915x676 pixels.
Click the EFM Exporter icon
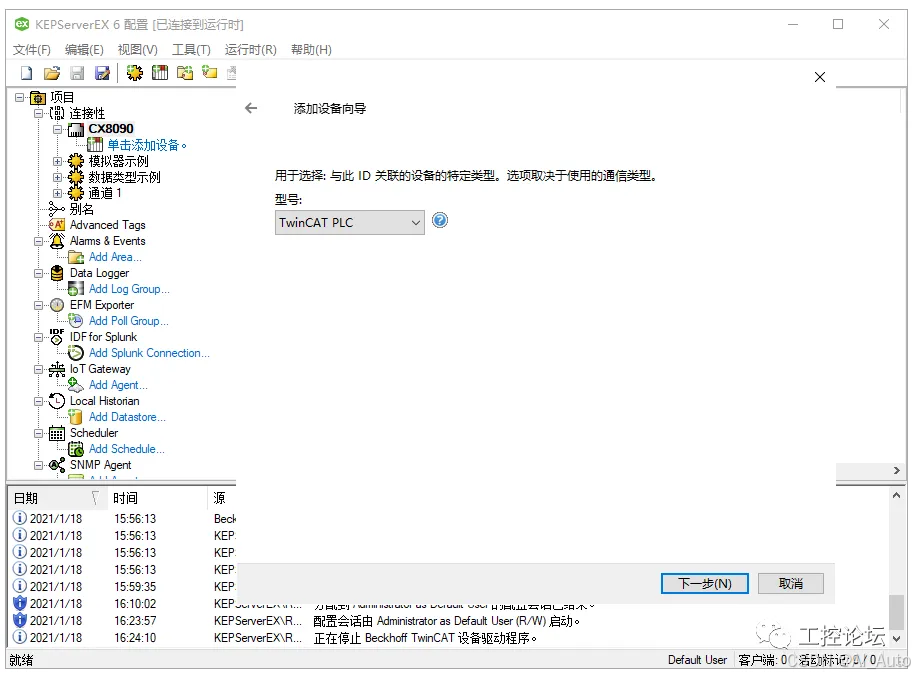point(57,305)
